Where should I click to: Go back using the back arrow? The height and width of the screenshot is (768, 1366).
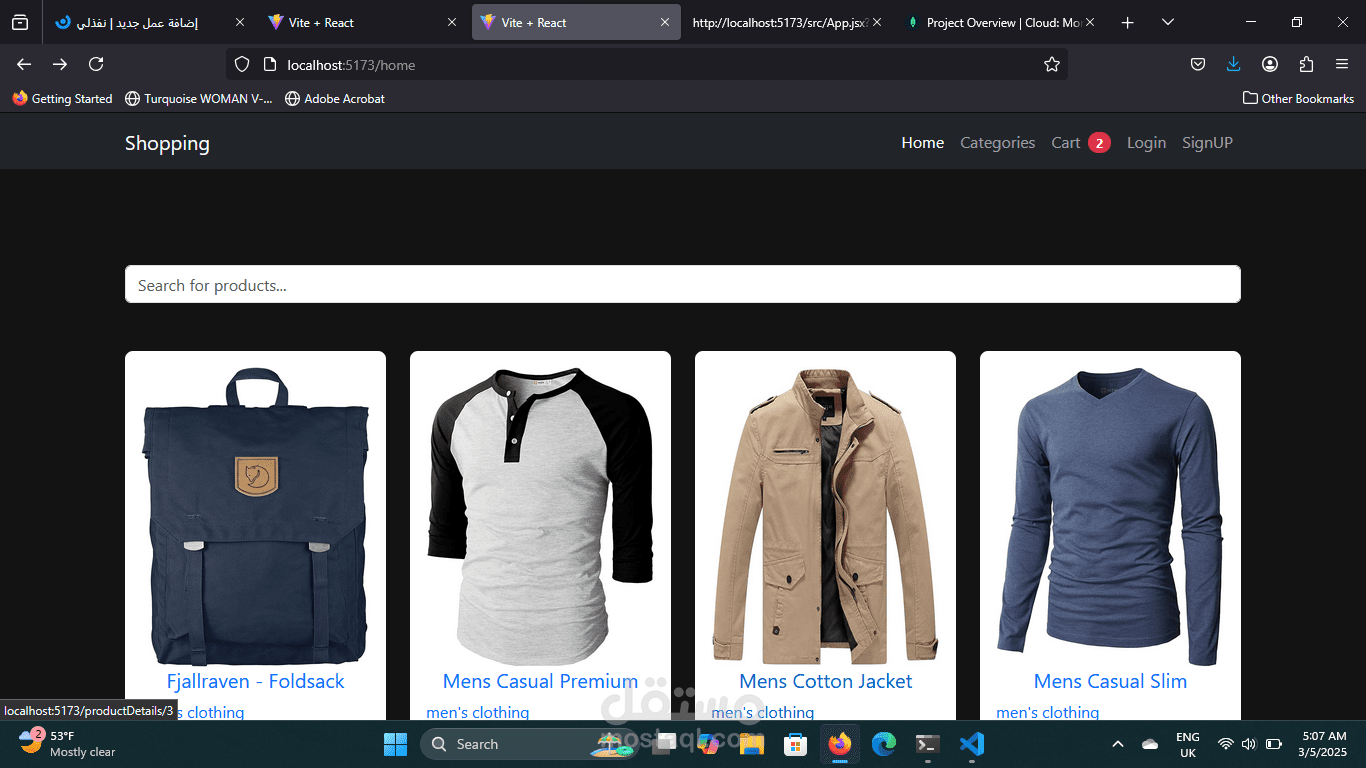click(23, 63)
